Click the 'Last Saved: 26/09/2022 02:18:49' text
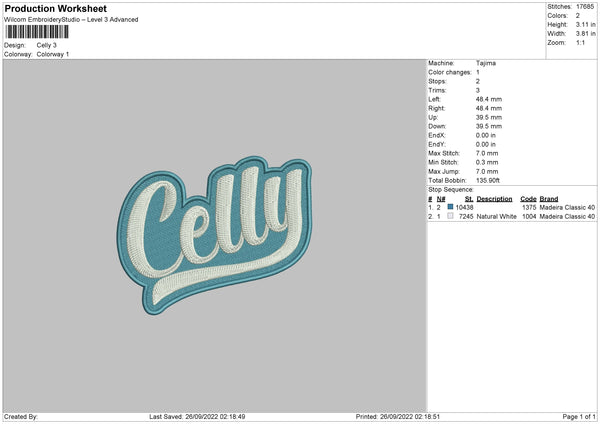 tap(197, 416)
